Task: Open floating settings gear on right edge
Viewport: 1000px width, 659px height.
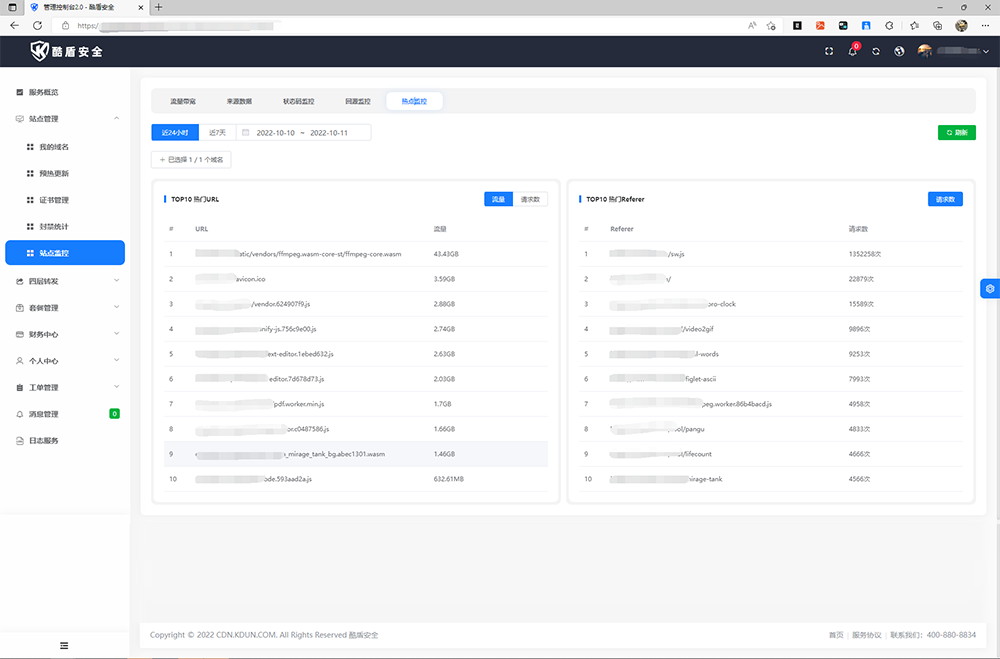Action: pyautogui.click(x=990, y=289)
